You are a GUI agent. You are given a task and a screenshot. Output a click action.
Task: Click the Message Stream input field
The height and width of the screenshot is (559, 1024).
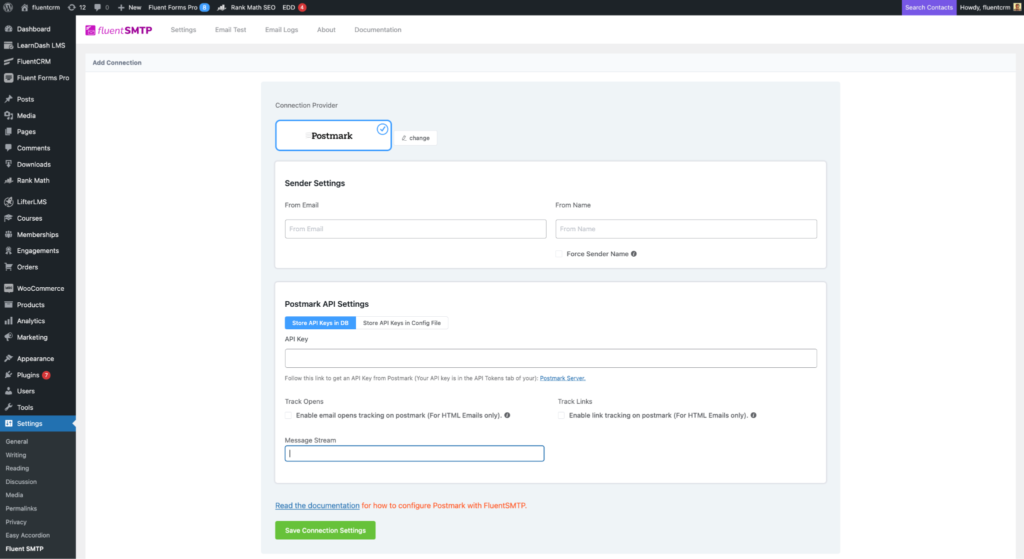(414, 453)
